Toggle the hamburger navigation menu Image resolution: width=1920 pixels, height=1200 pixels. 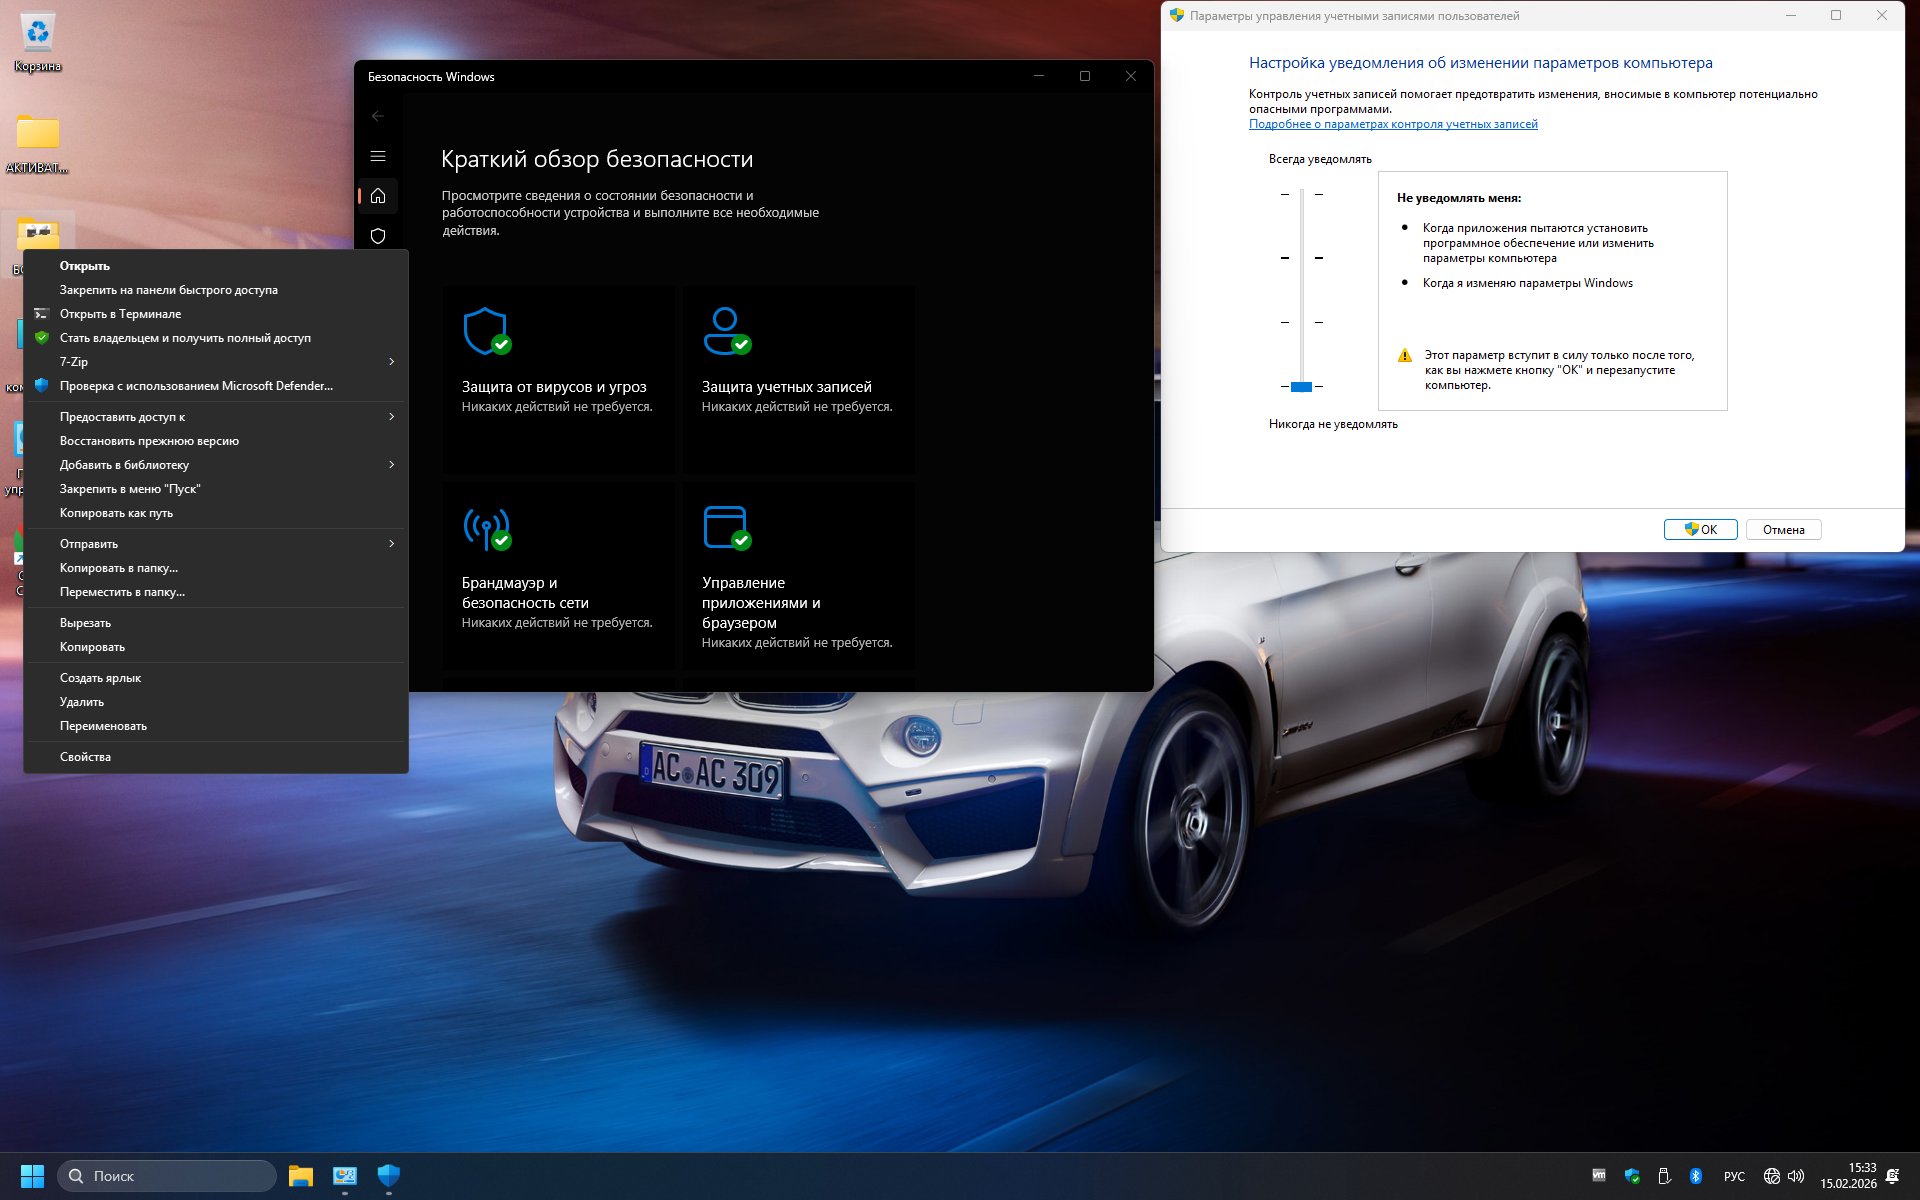pyautogui.click(x=378, y=156)
